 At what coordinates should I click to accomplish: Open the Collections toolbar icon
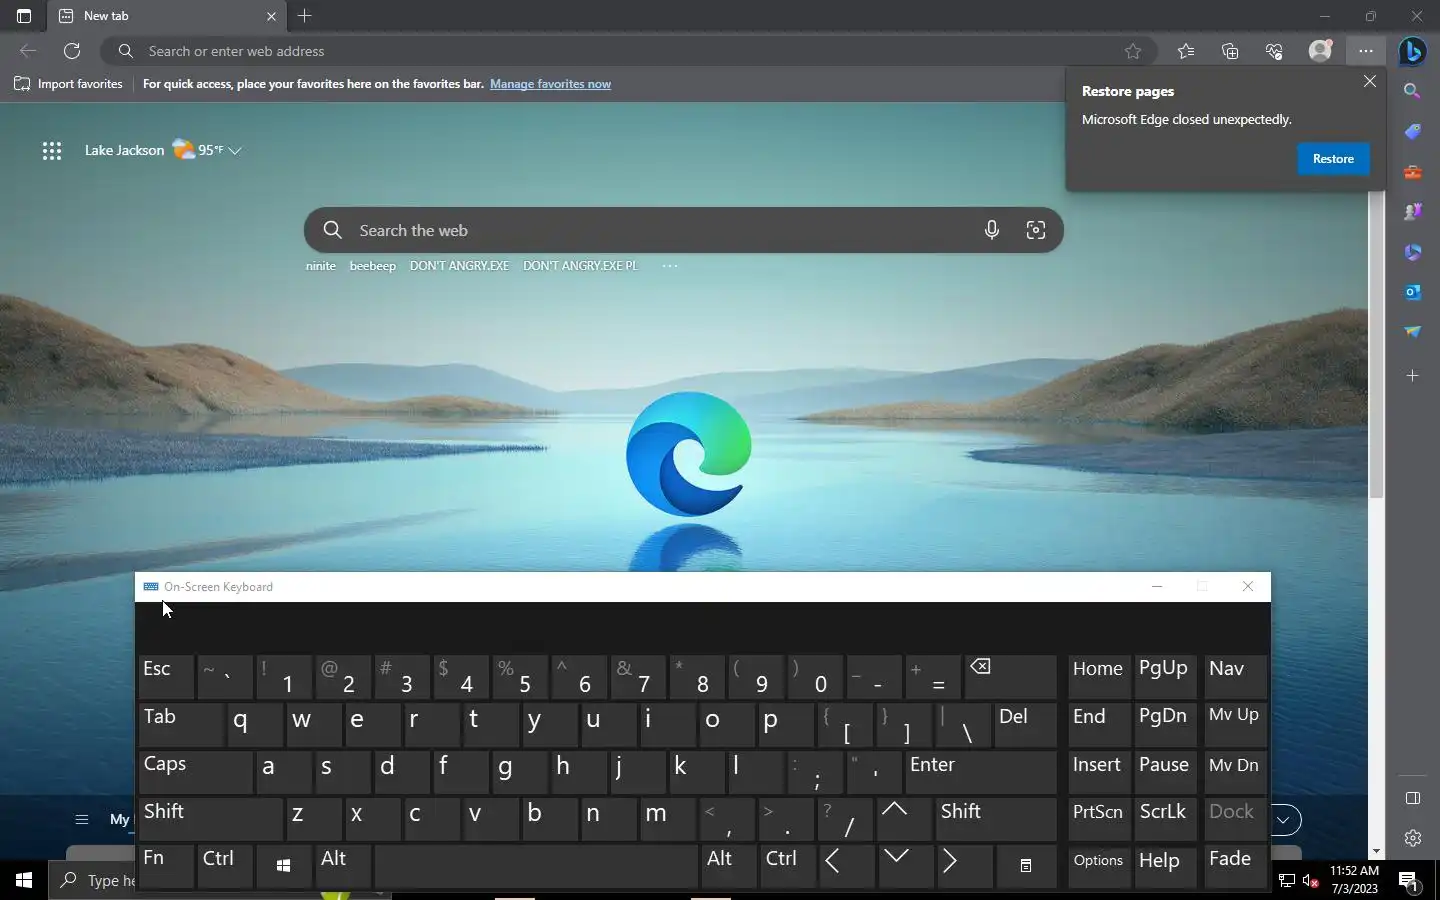(x=1230, y=51)
